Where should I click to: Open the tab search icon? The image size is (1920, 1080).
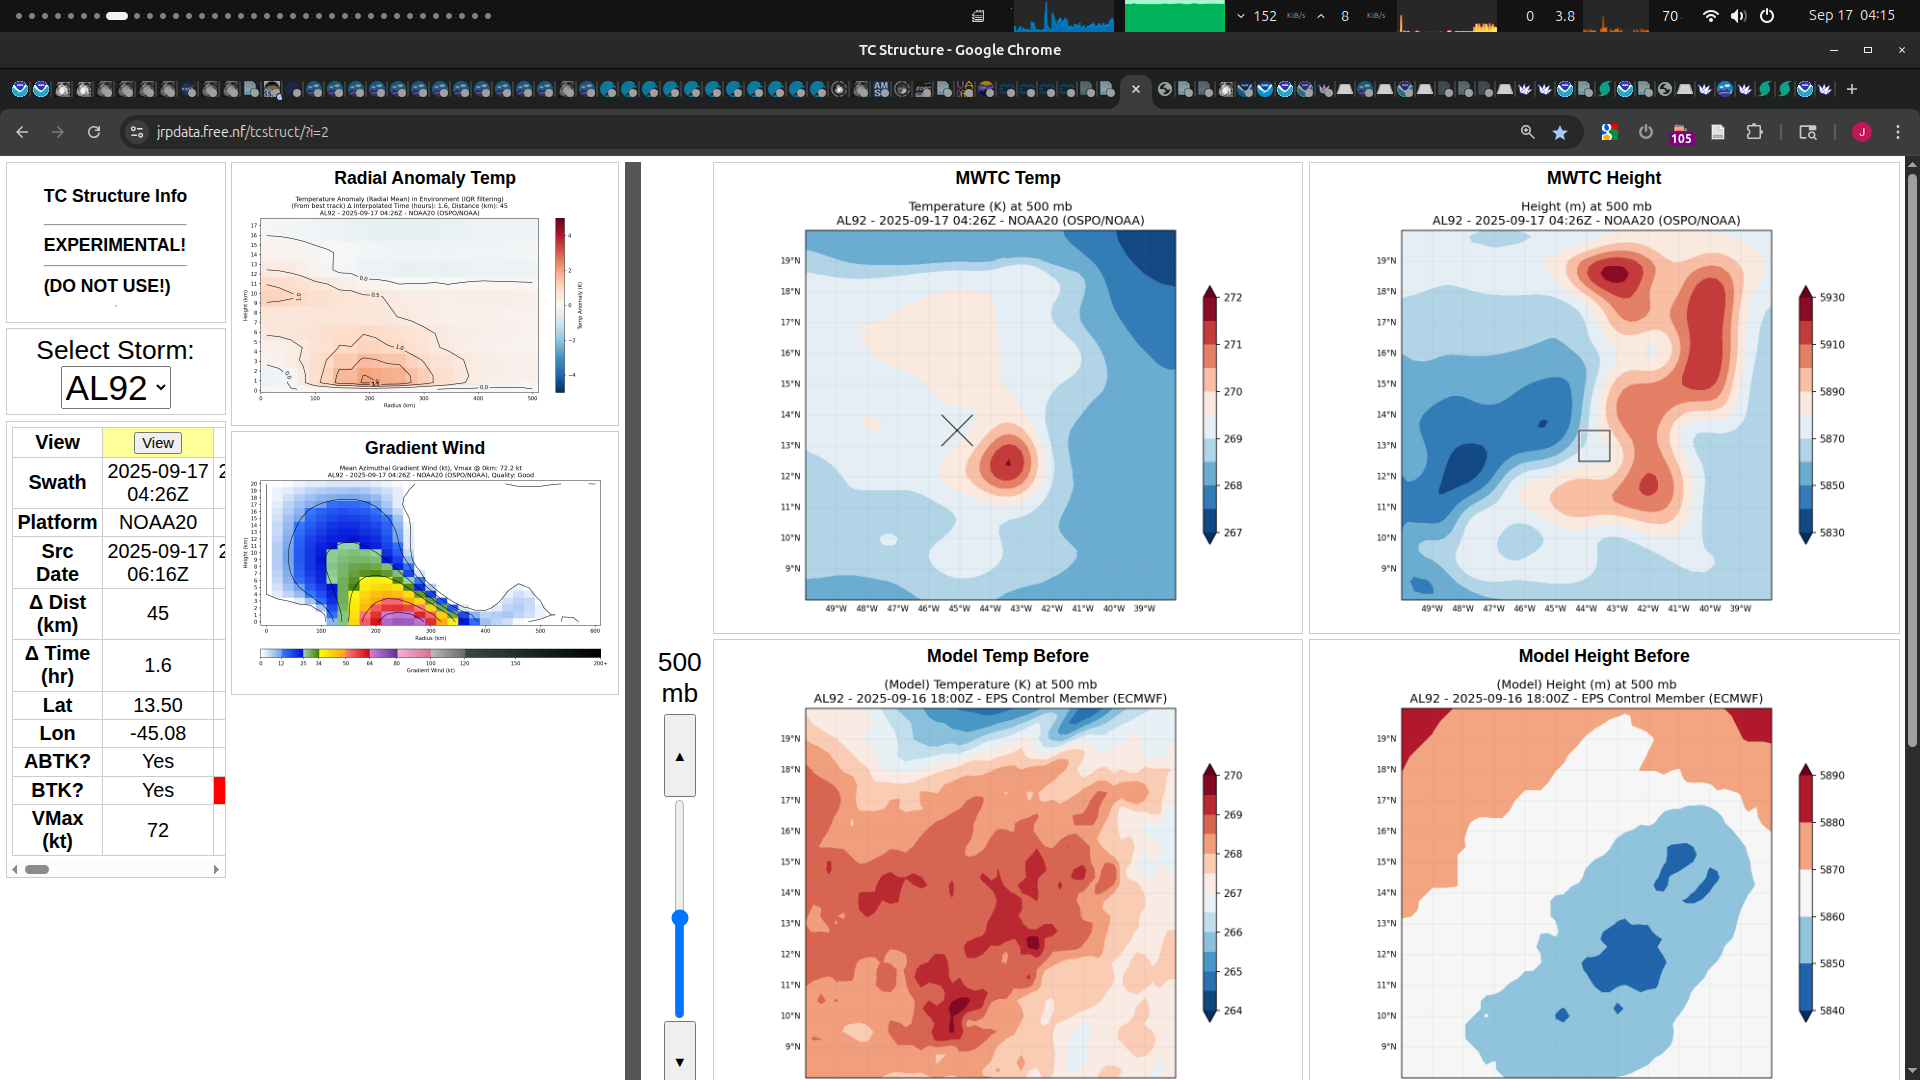point(1807,132)
